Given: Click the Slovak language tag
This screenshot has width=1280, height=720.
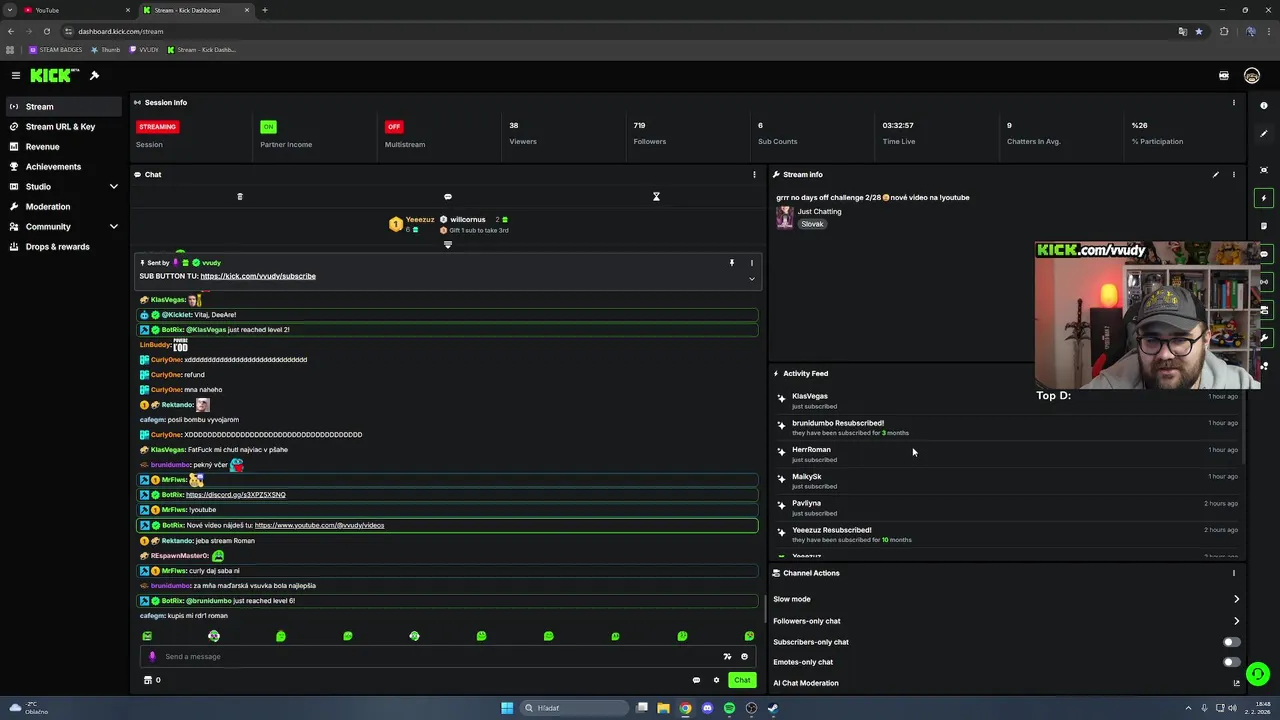Looking at the screenshot, I should tap(812, 224).
